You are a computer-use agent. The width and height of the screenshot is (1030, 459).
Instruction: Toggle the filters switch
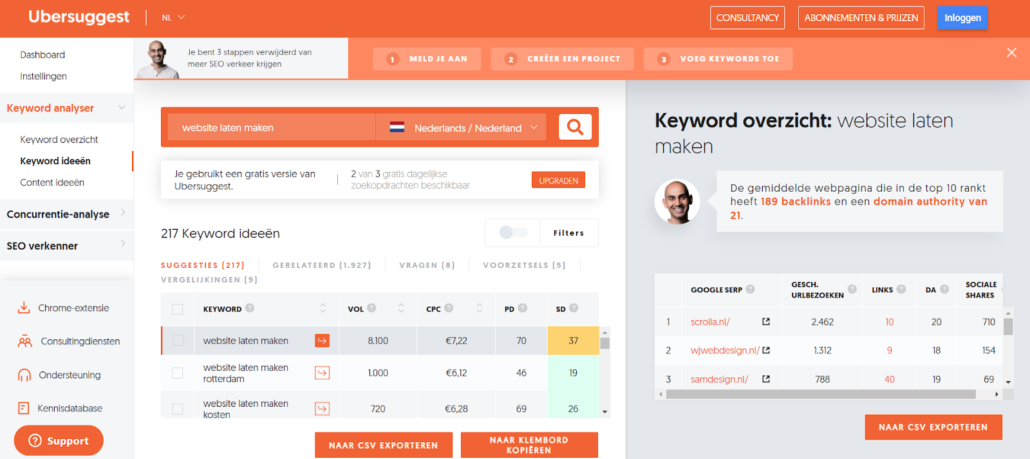click(x=512, y=232)
